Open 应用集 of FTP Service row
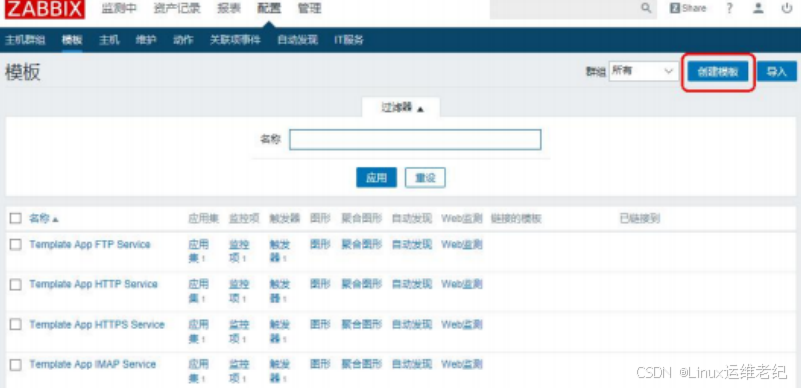The height and width of the screenshot is (388, 801). [198, 251]
